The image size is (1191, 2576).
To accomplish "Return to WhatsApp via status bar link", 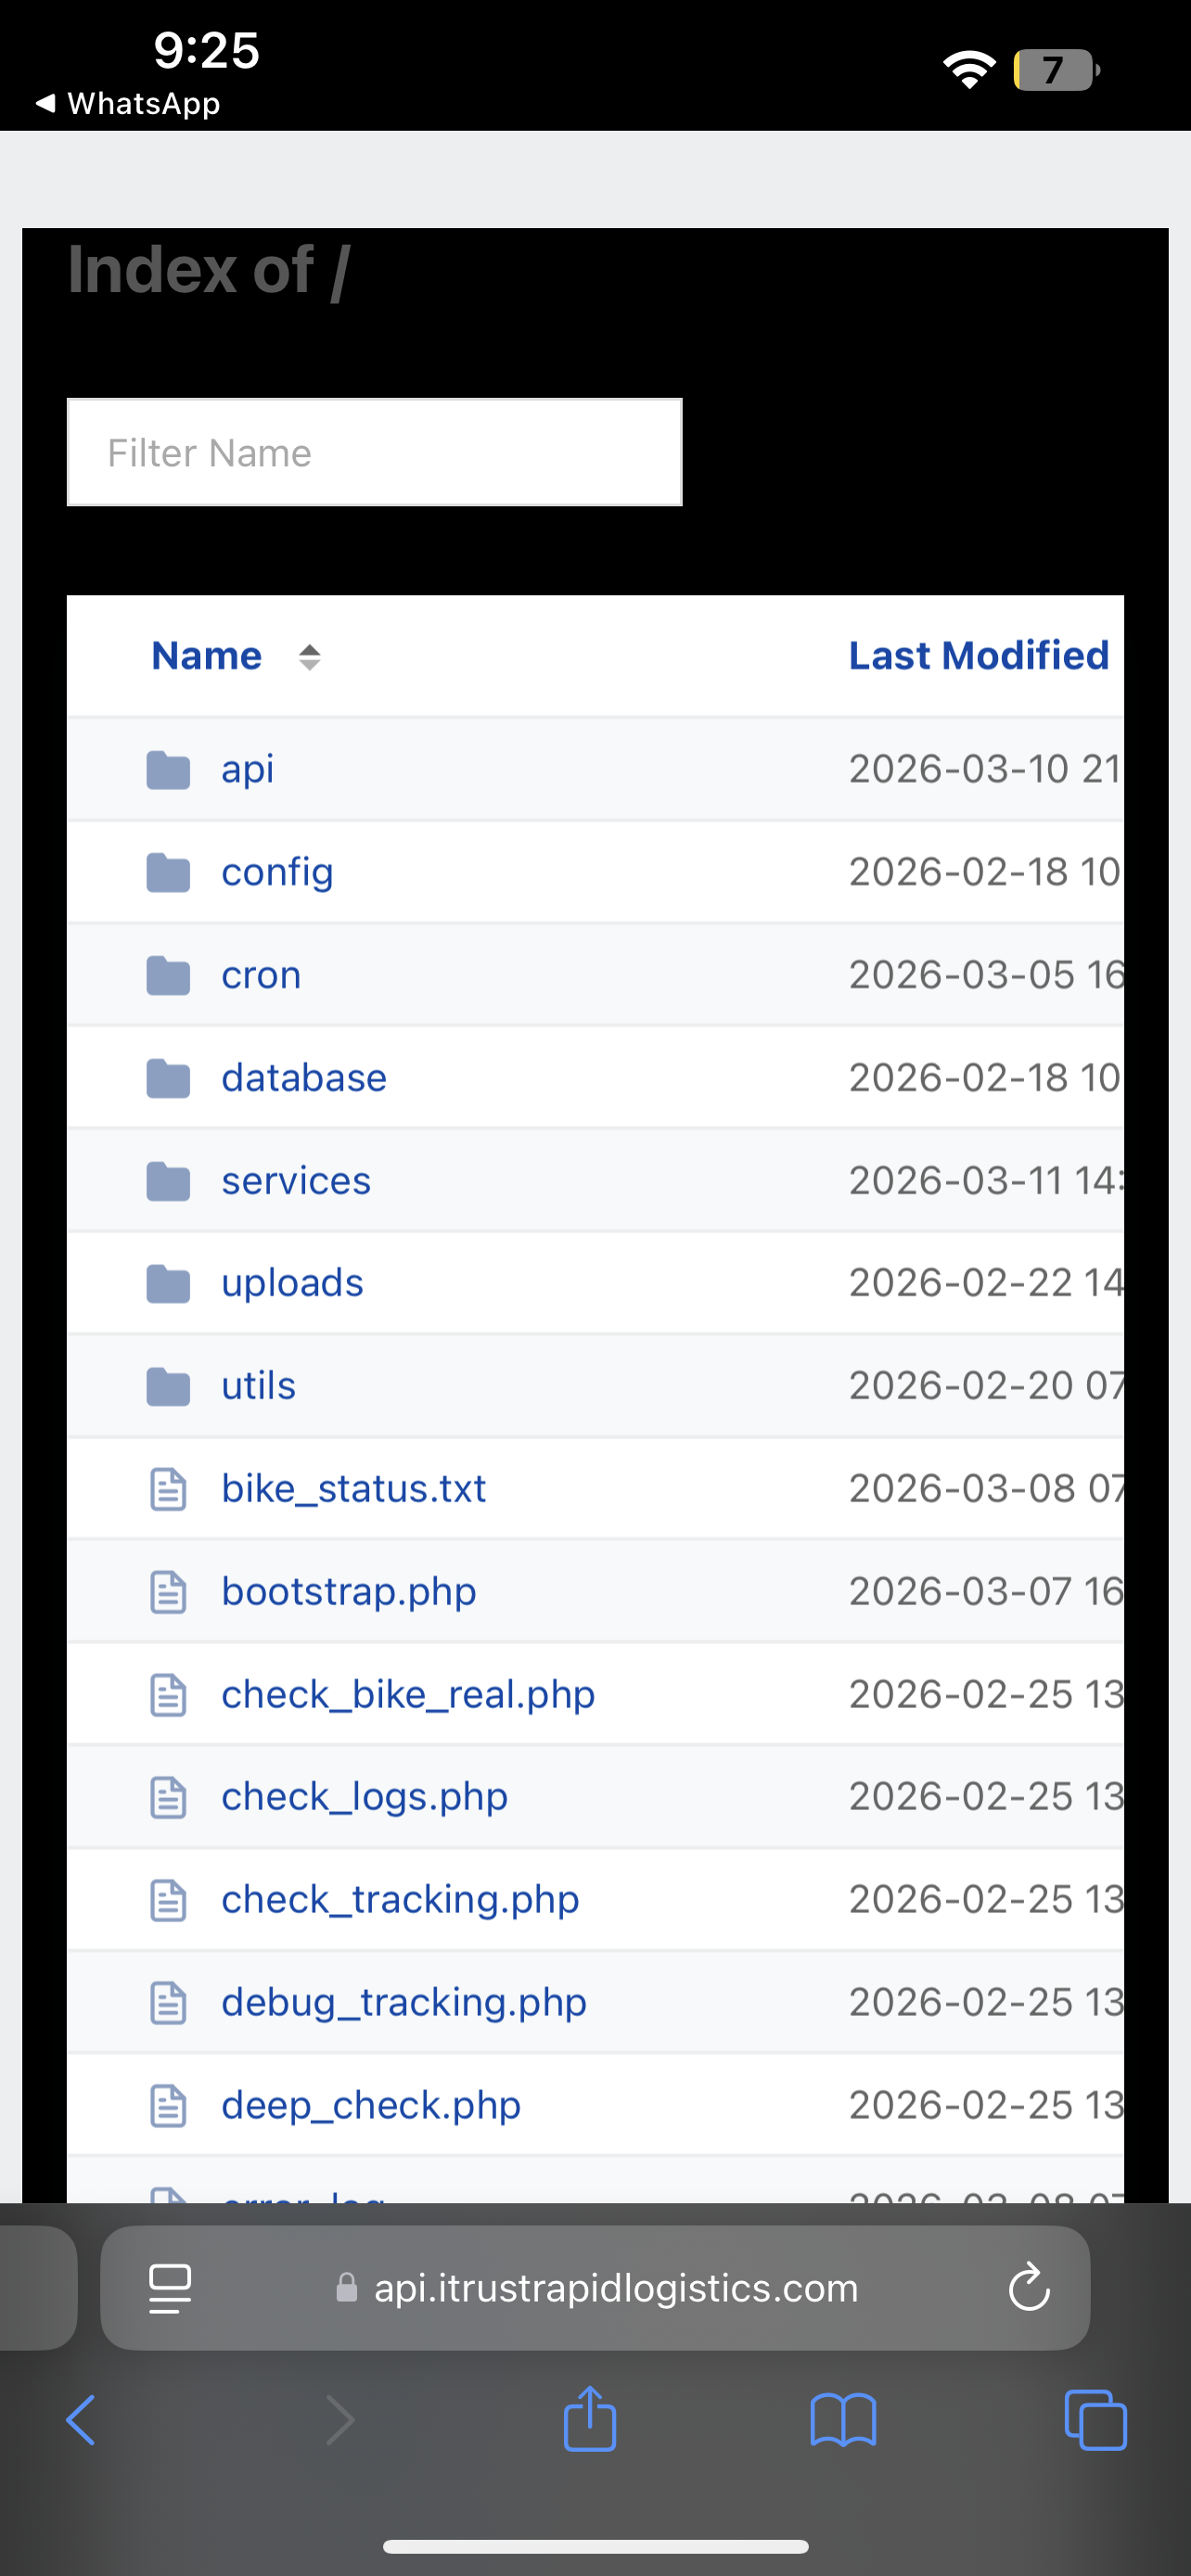I will (128, 103).
